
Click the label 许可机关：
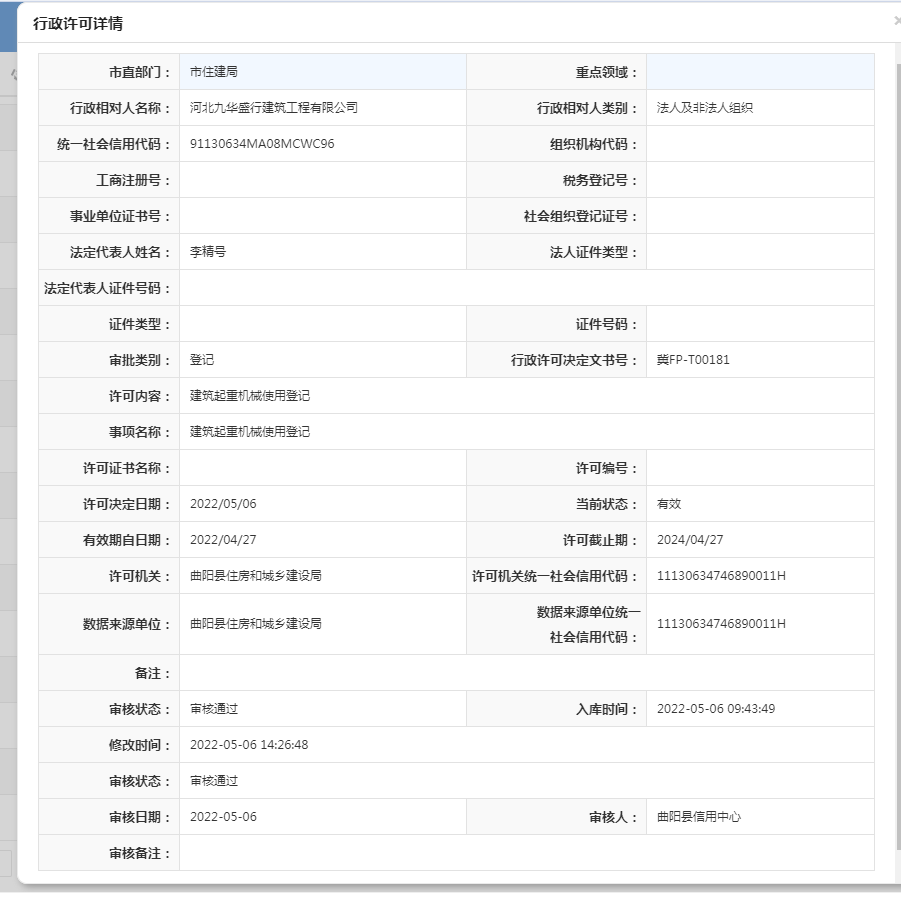point(140,576)
